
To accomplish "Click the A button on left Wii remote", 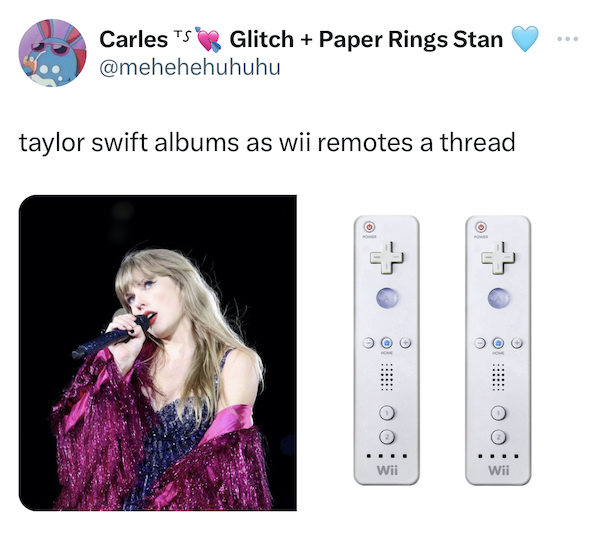I will tap(386, 298).
